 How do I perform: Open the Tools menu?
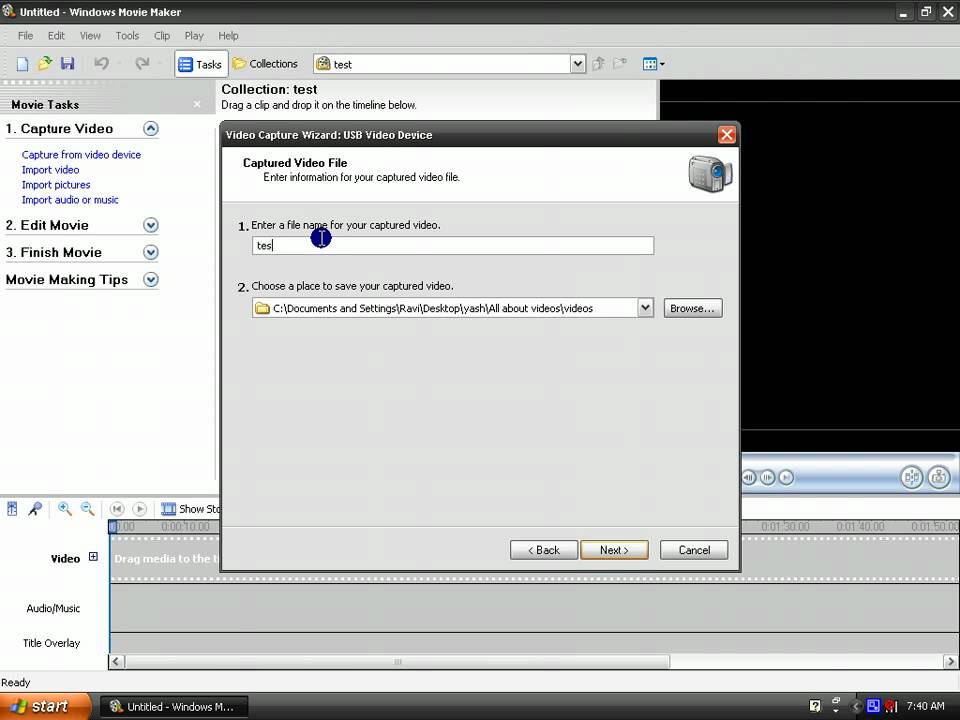127,36
